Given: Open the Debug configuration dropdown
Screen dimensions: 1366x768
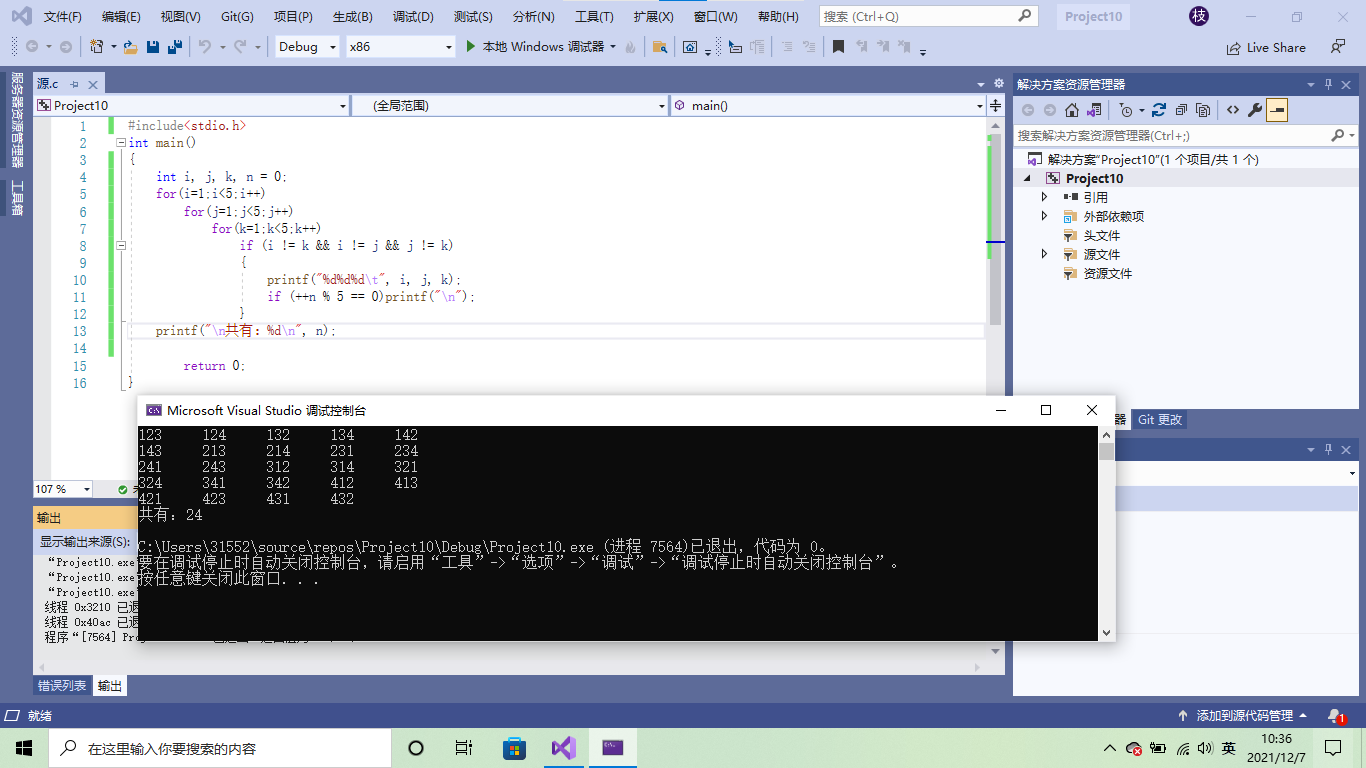Looking at the screenshot, I should (307, 47).
